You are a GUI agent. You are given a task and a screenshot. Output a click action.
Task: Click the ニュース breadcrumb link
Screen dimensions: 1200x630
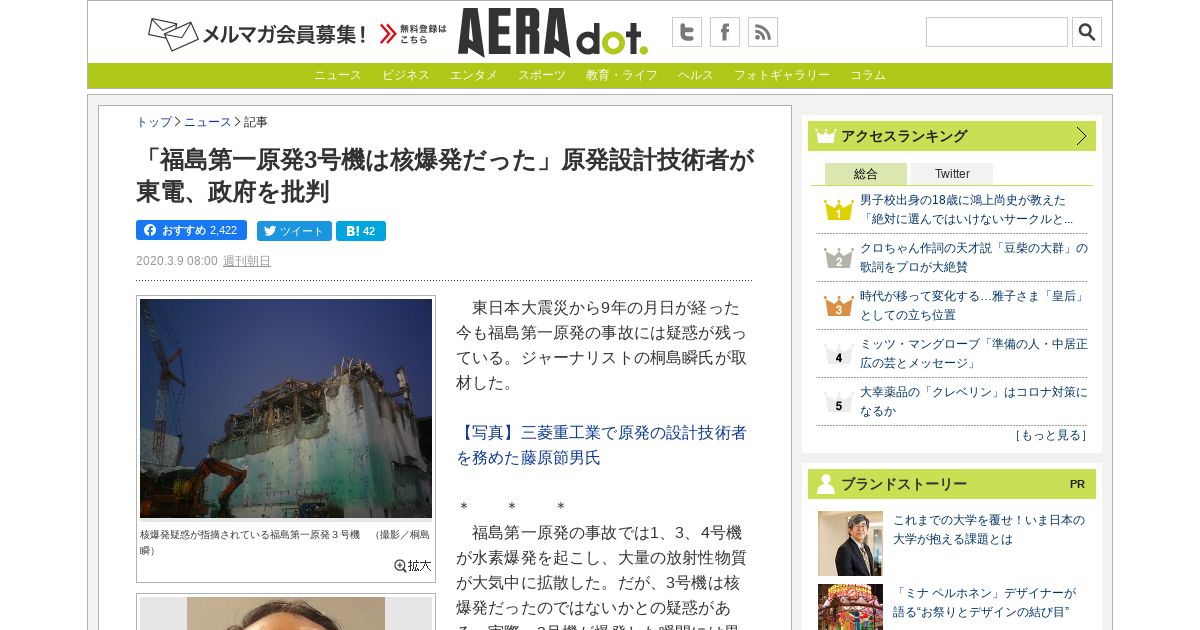pos(208,122)
